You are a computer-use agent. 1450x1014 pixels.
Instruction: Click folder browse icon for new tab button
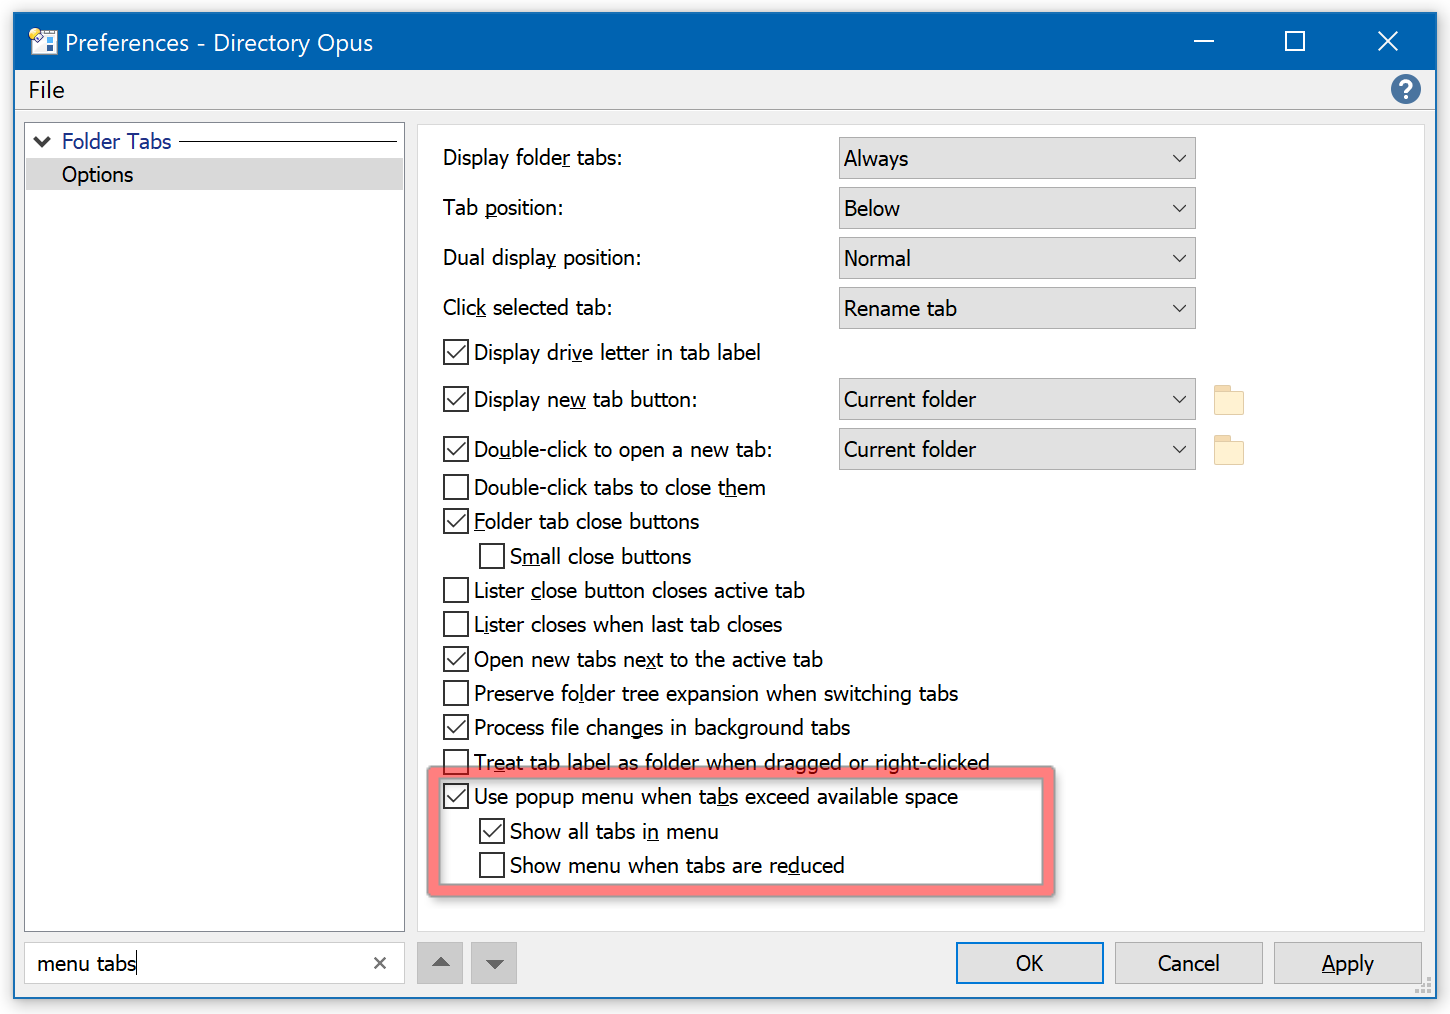pos(1228,400)
